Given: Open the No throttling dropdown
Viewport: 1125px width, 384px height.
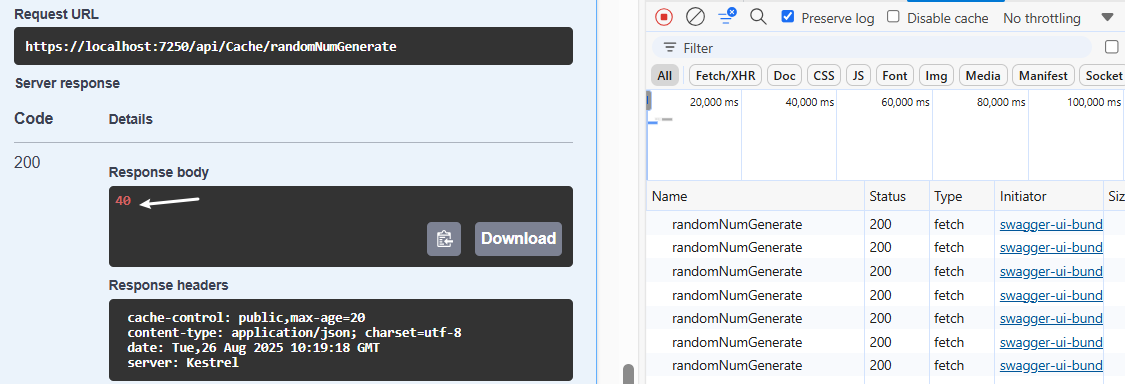Looking at the screenshot, I should tap(1058, 18).
